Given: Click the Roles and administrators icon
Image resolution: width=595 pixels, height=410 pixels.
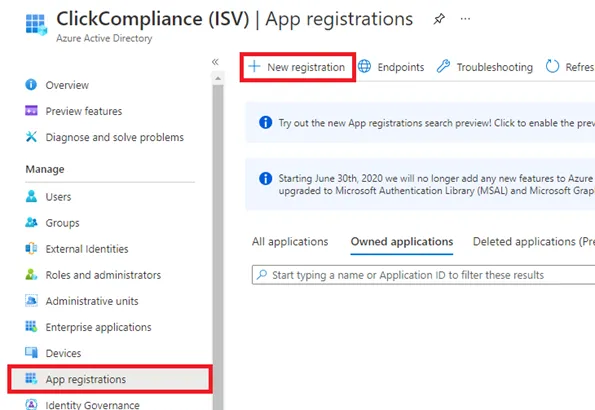Looking at the screenshot, I should tap(31, 274).
